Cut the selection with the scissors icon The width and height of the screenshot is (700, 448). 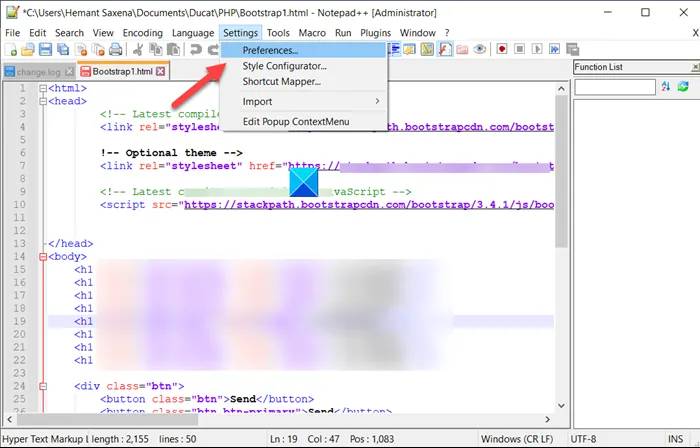coord(138,50)
